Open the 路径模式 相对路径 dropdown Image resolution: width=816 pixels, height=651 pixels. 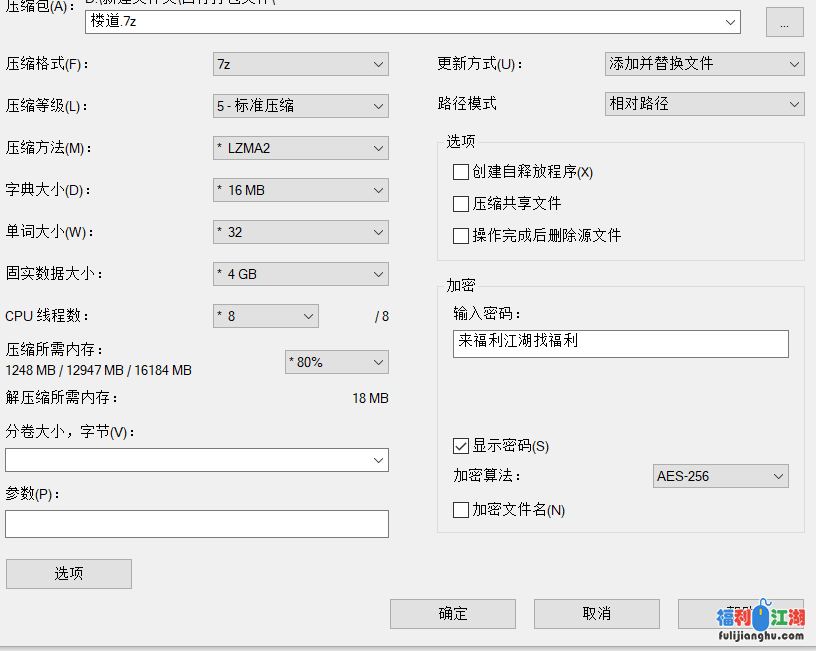(x=704, y=104)
